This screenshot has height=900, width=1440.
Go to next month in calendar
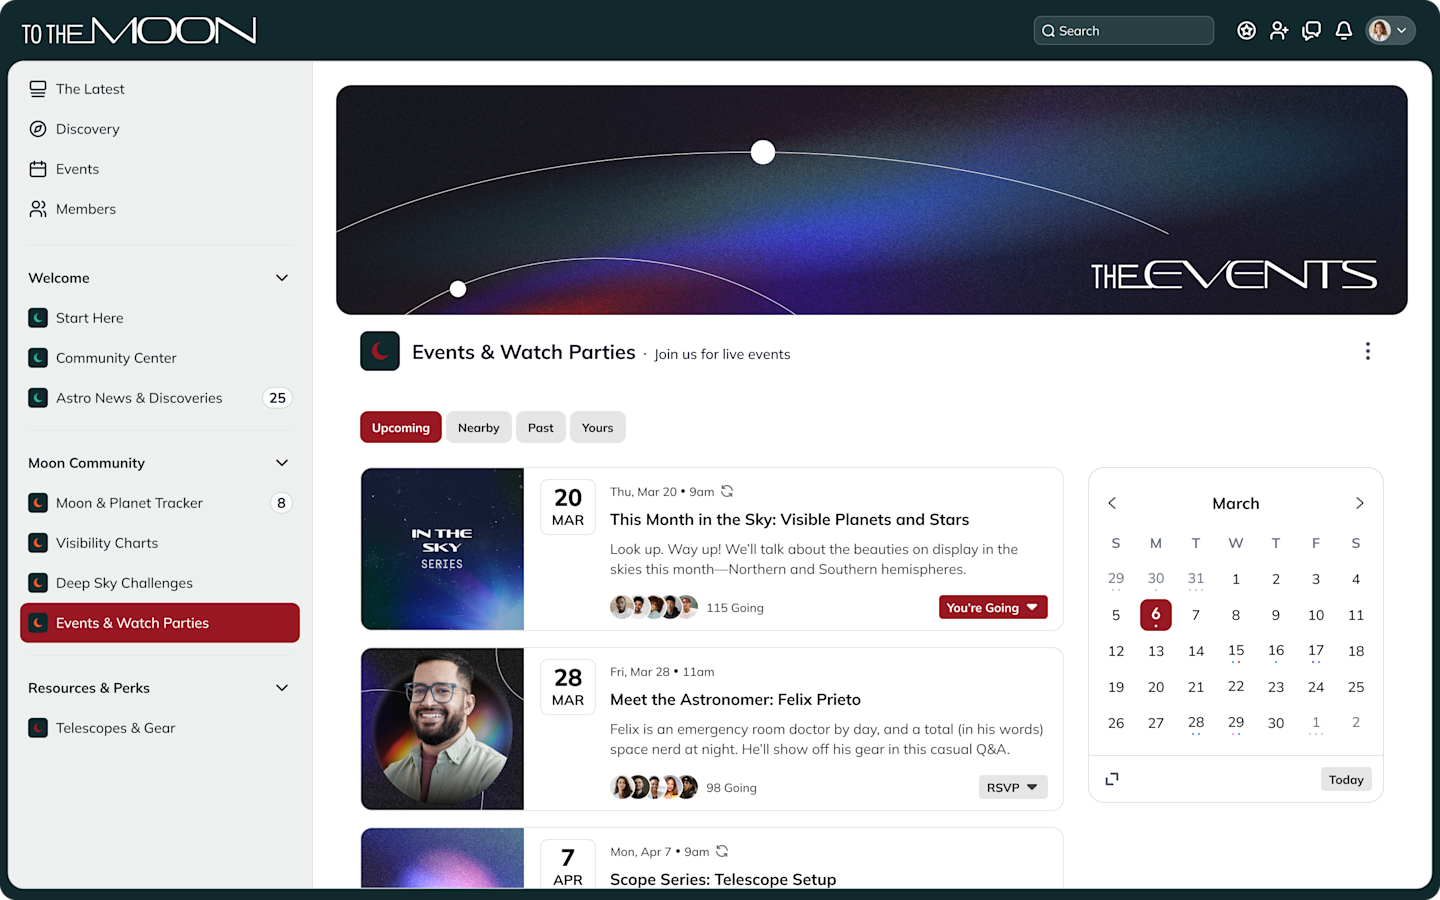[1359, 503]
